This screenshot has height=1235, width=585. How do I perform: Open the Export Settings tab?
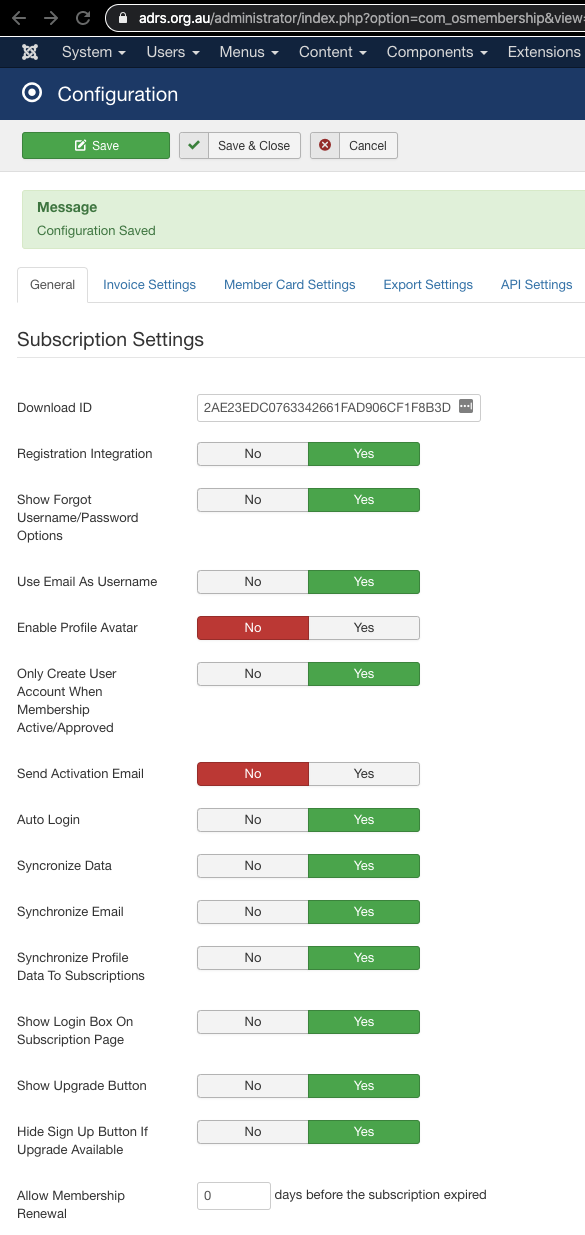[428, 284]
